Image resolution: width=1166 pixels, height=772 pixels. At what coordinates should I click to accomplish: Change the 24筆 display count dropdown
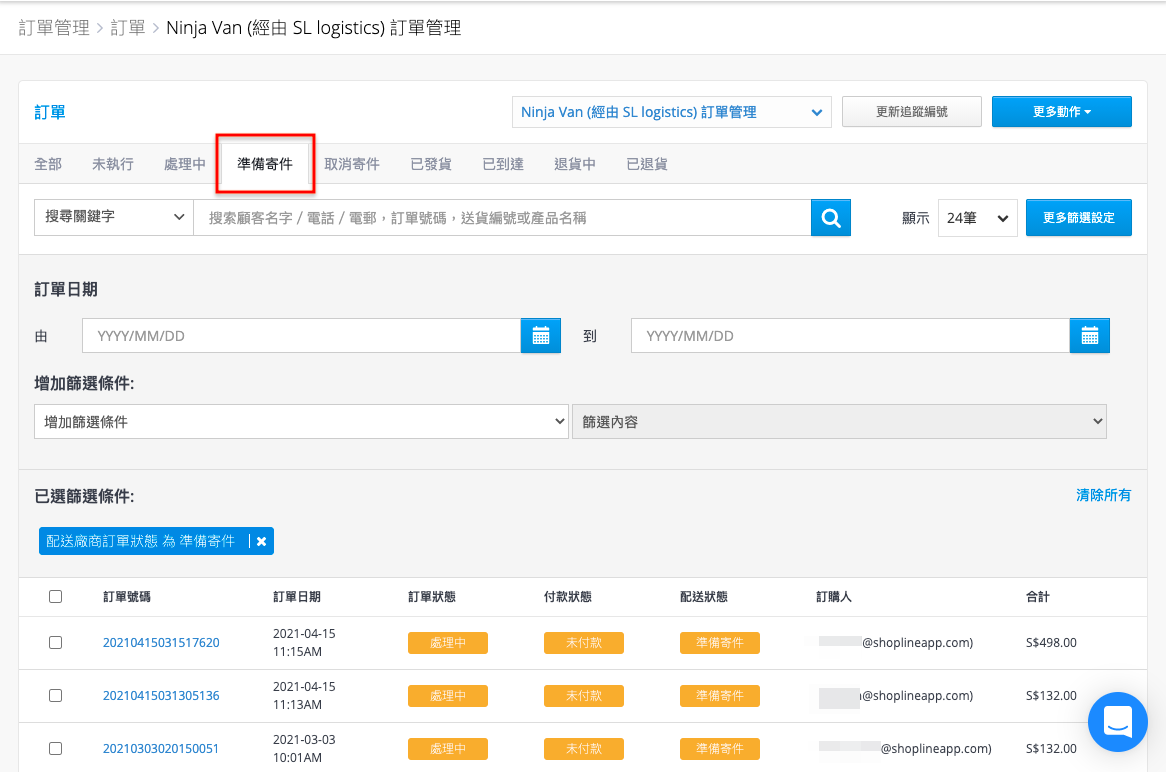(977, 218)
